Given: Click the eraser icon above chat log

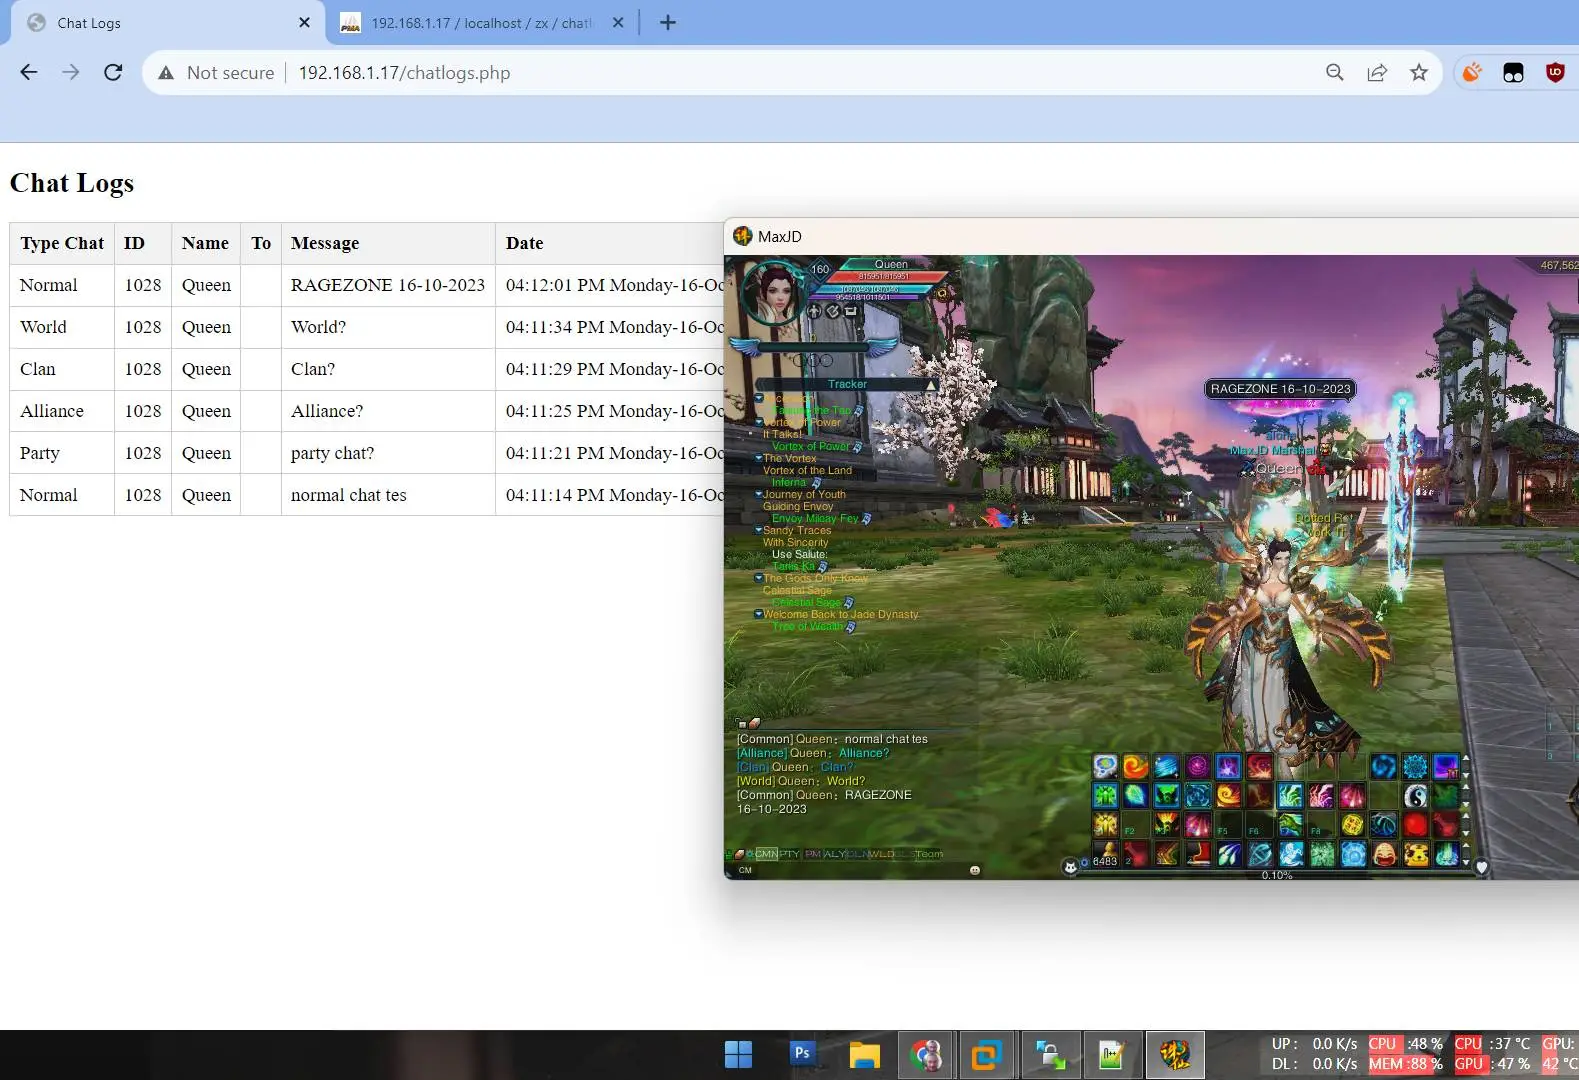Looking at the screenshot, I should coord(755,723).
